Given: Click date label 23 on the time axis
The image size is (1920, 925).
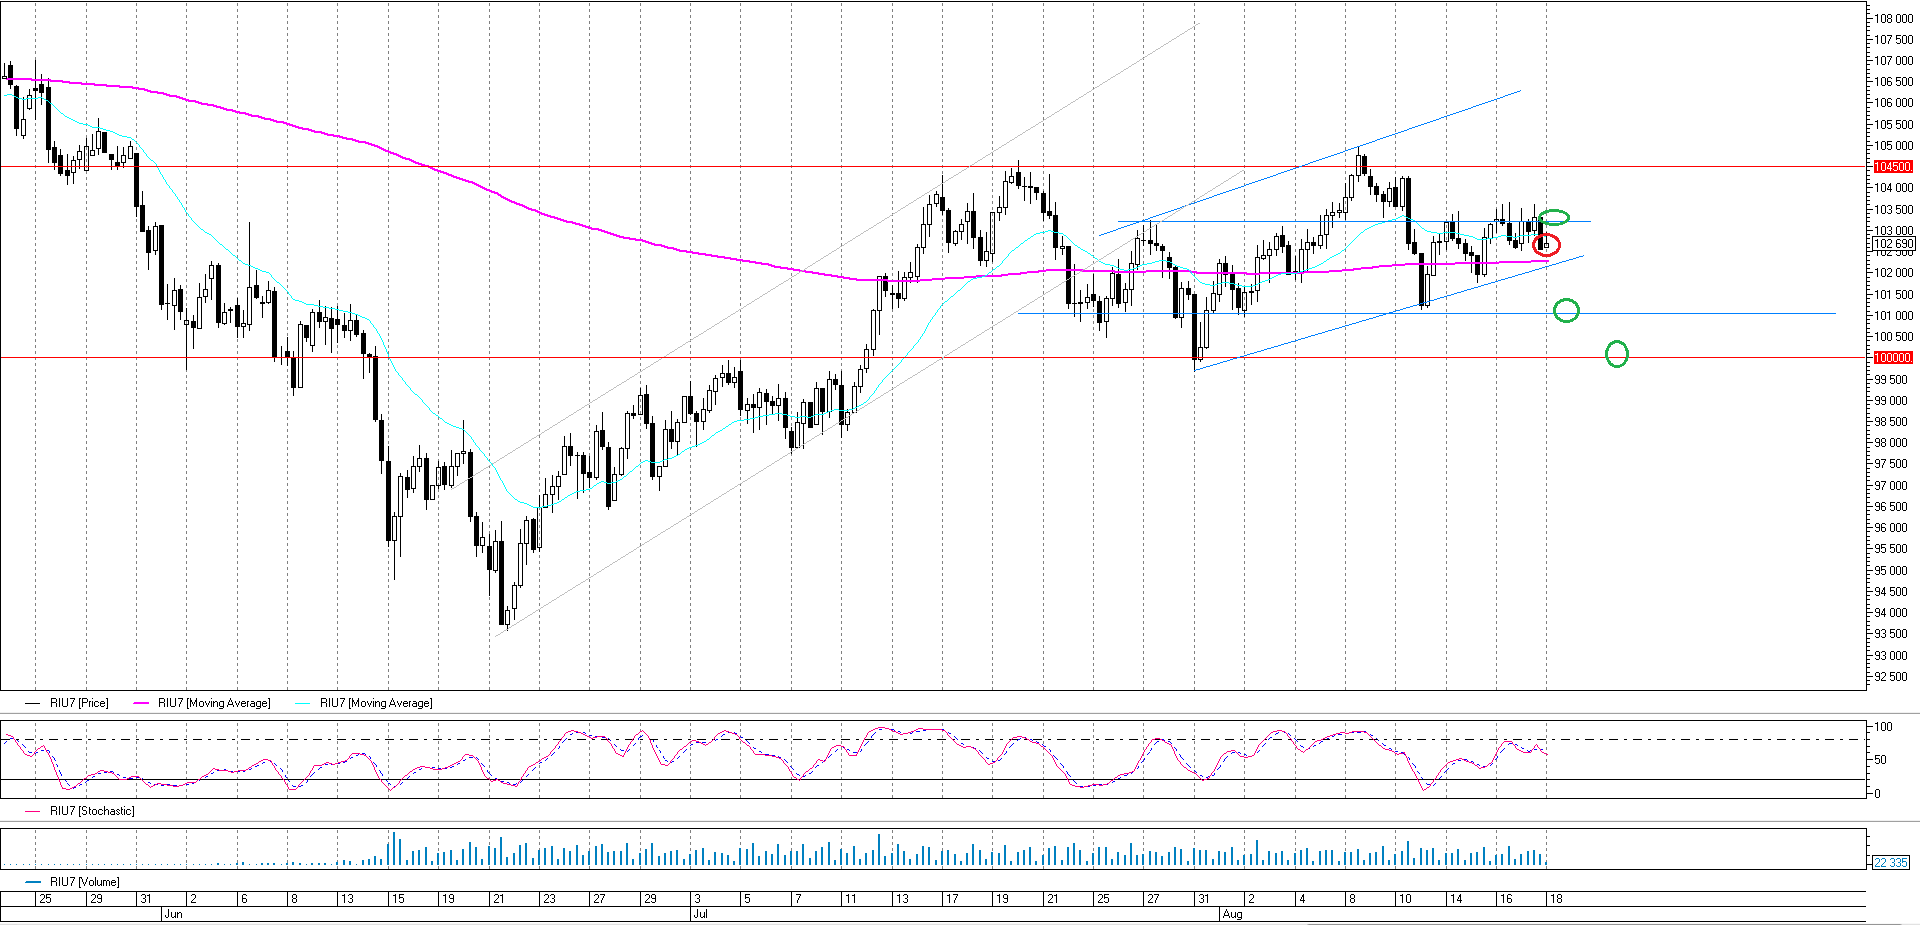Looking at the screenshot, I should tap(549, 899).
